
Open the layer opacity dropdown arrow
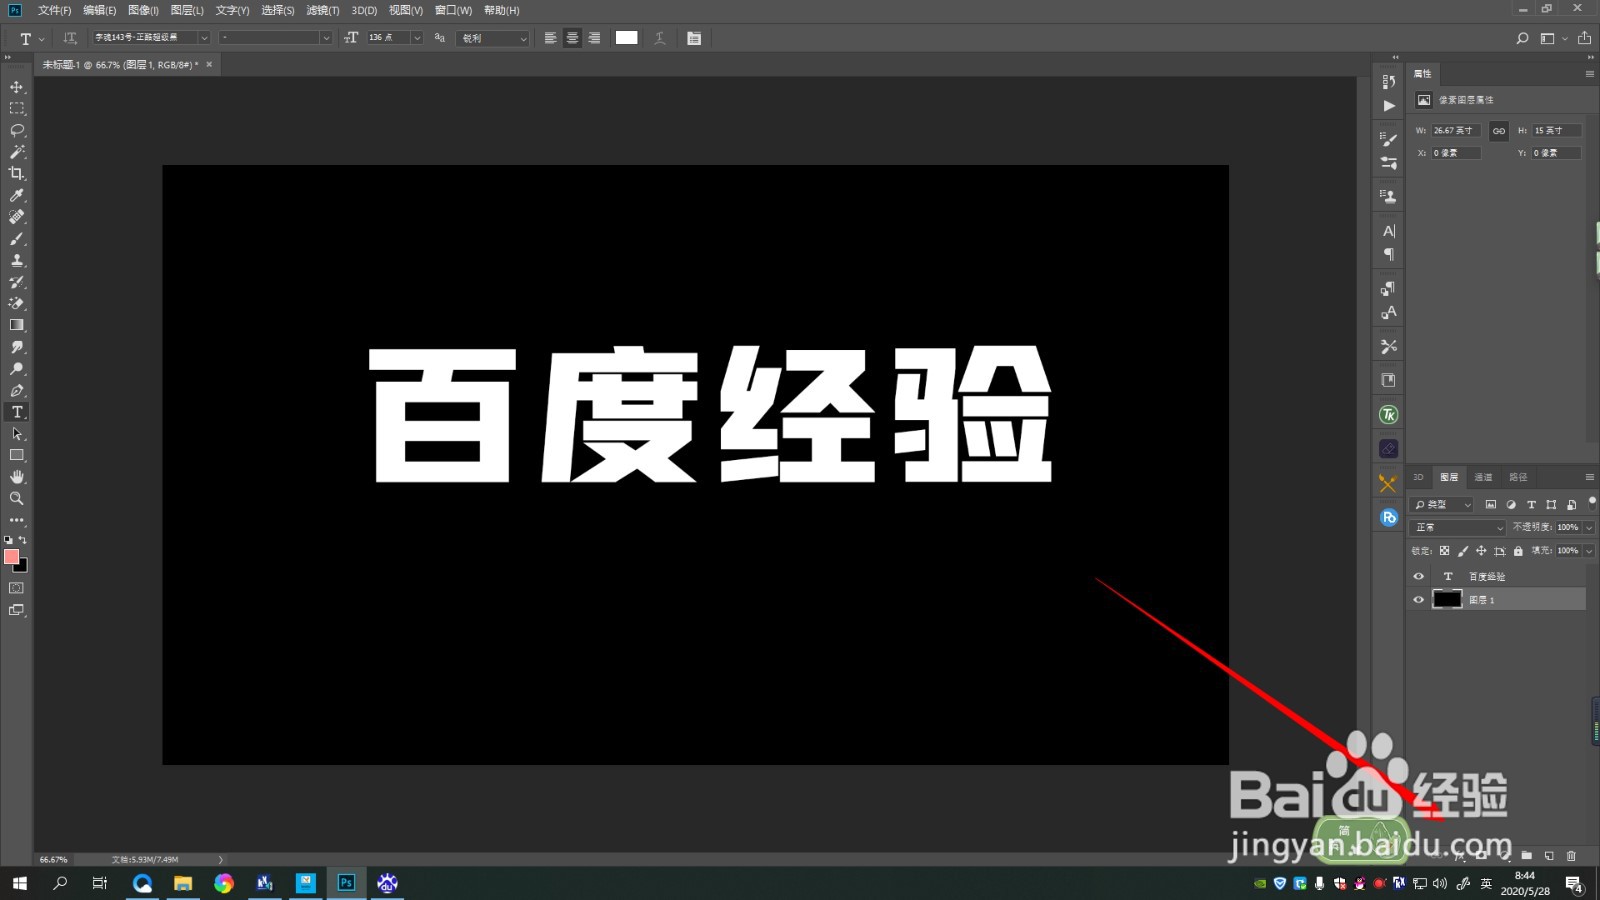click(1589, 527)
